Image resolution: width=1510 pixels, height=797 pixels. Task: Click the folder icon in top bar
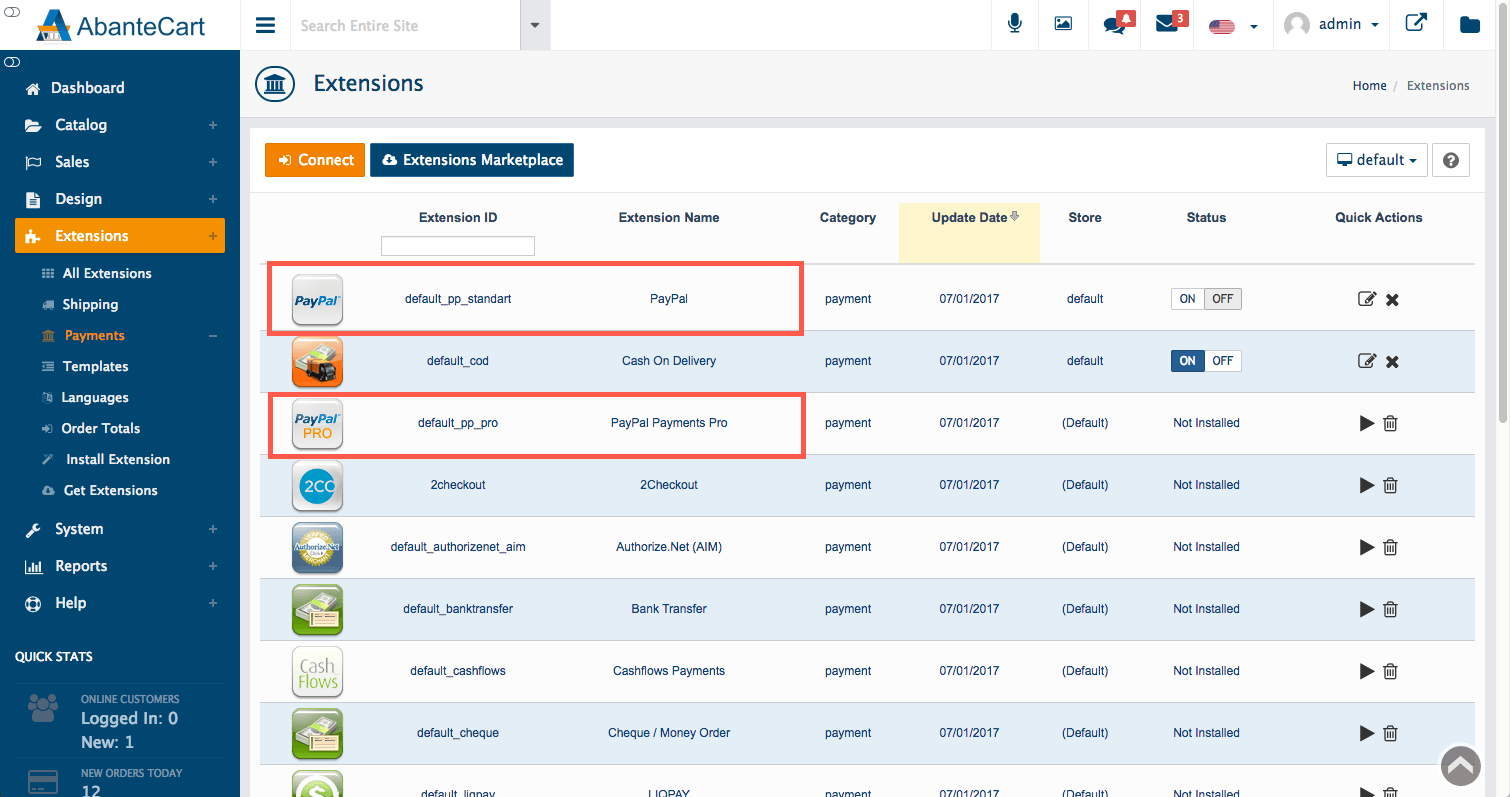coord(1469,25)
